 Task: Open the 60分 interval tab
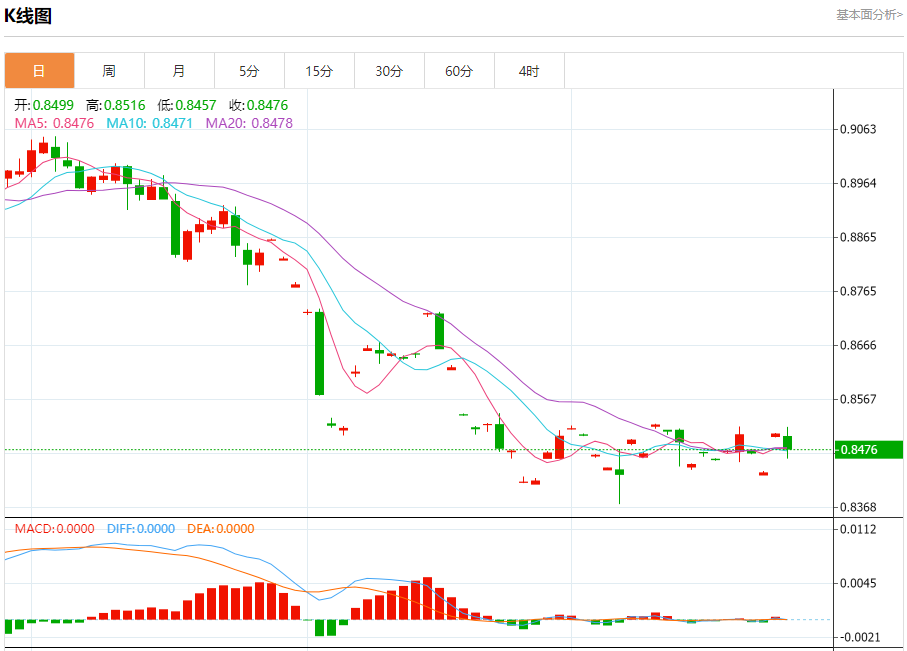[459, 71]
